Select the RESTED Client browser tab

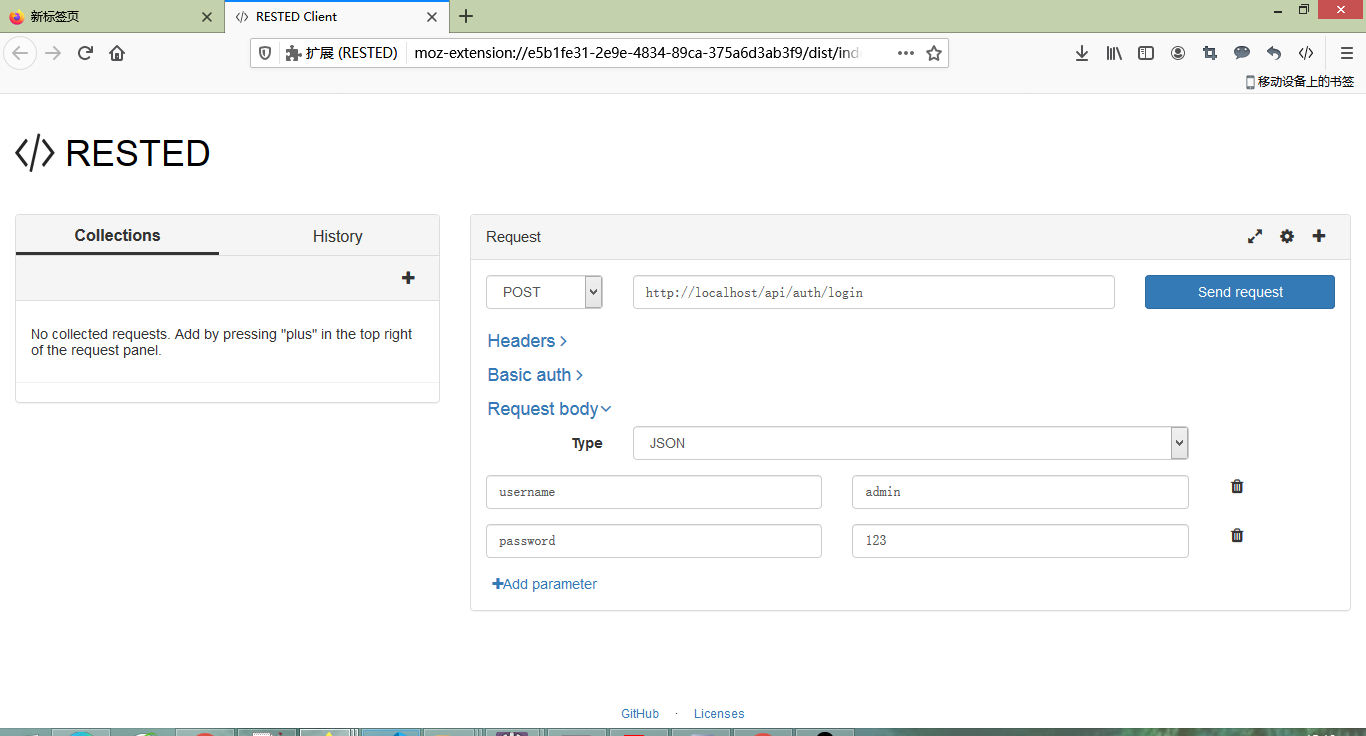(x=336, y=17)
